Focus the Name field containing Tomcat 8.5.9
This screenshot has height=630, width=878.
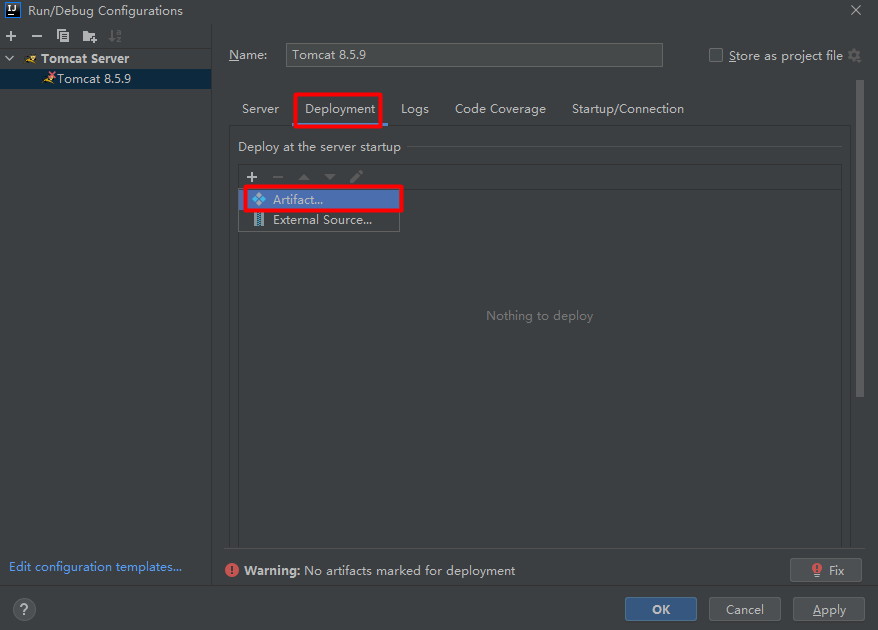[x=474, y=55]
